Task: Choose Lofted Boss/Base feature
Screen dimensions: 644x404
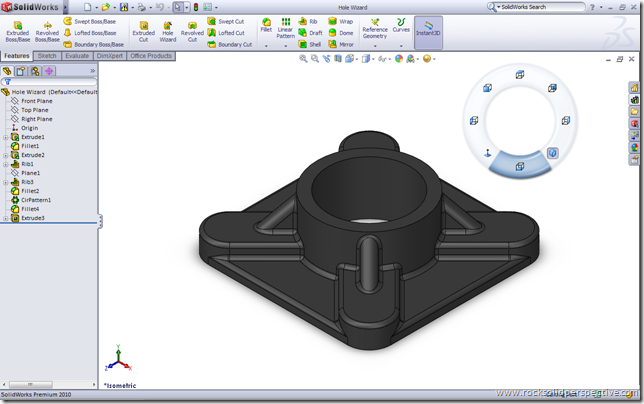Action: [90, 33]
